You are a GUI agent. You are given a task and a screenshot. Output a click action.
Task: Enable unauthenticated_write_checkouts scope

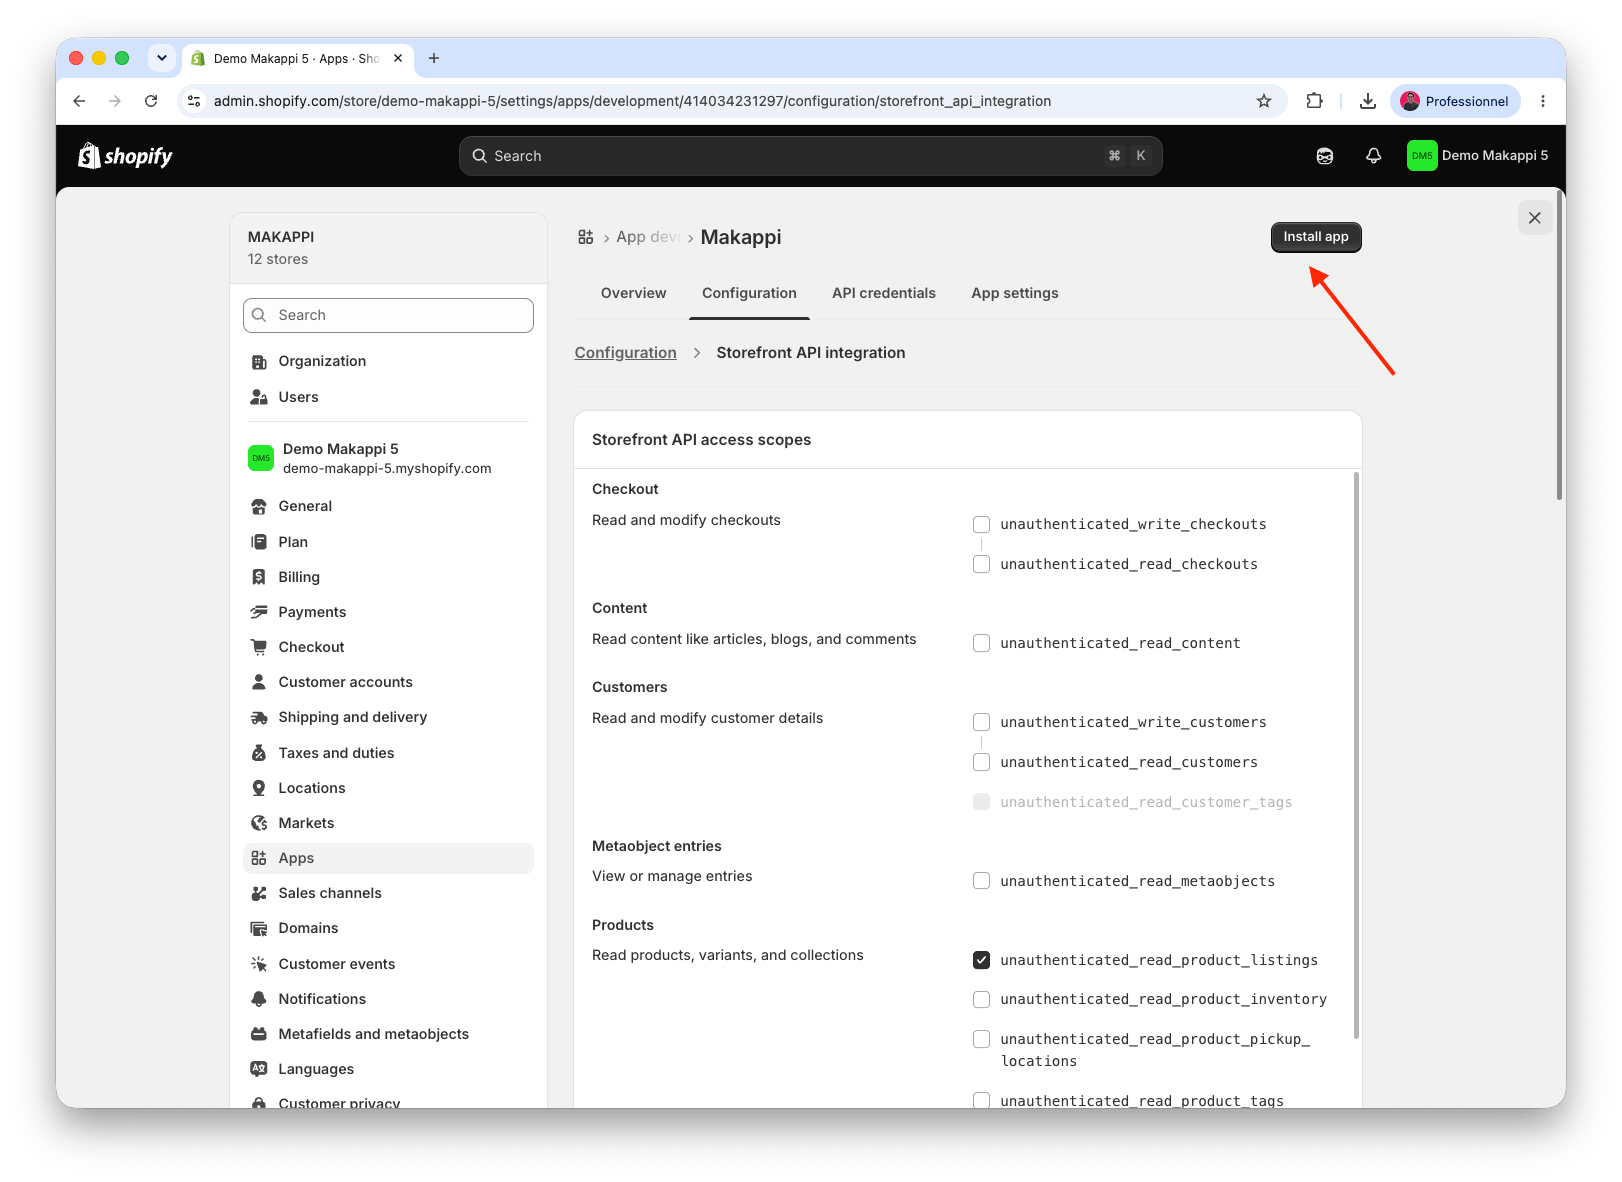(x=982, y=524)
